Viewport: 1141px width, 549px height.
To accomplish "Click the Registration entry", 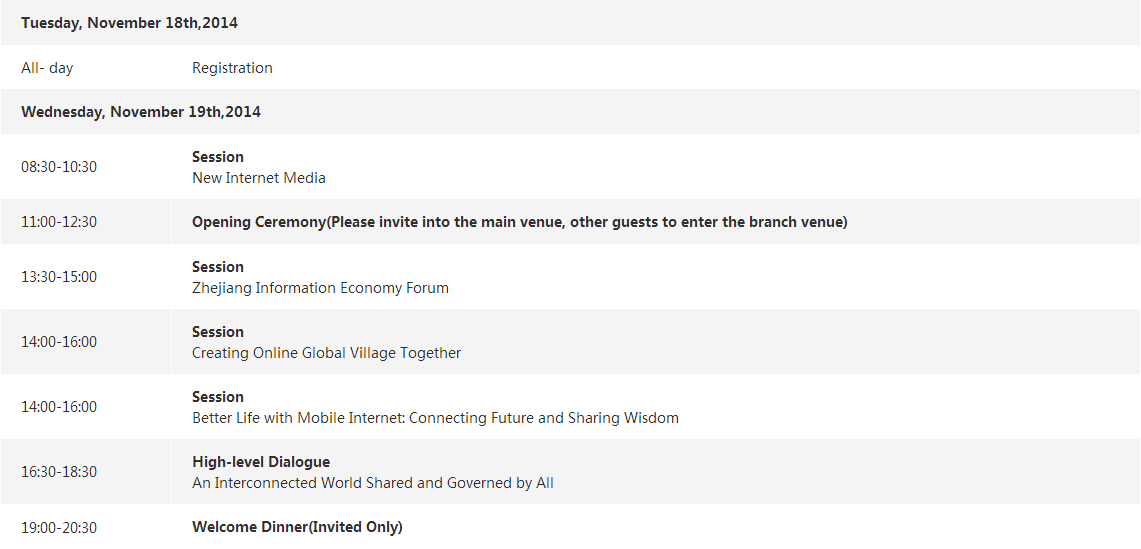I will pos(232,68).
